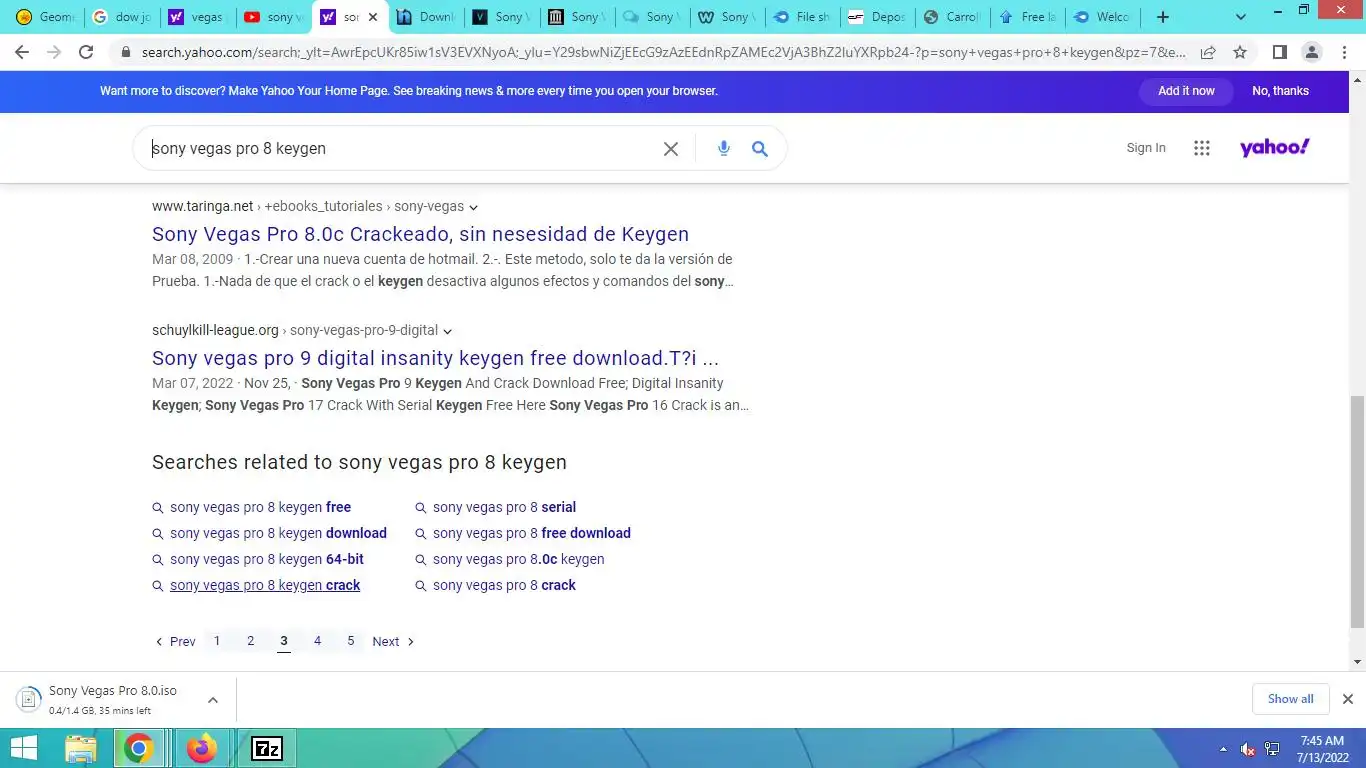
Task: Open the tab search dropdown arrow
Action: tap(1241, 17)
